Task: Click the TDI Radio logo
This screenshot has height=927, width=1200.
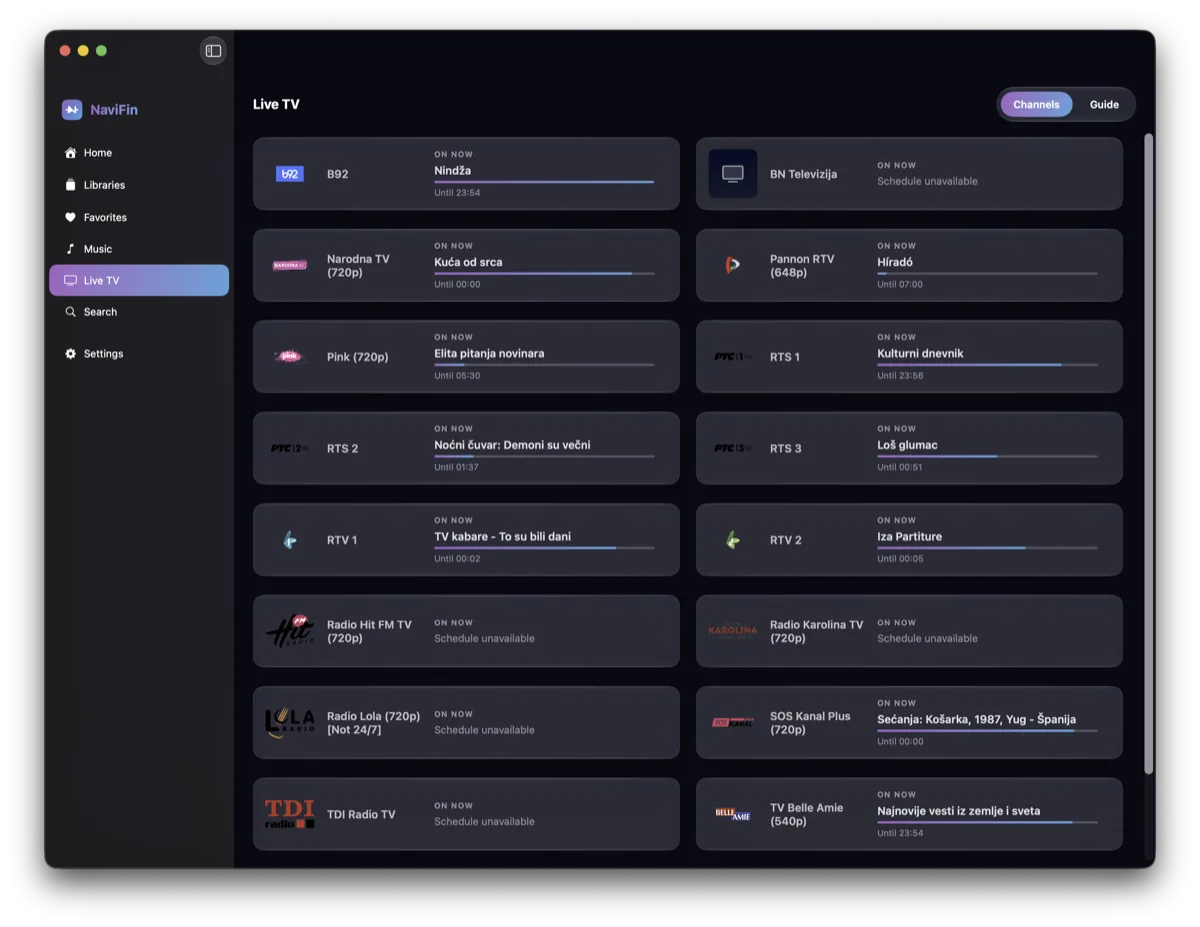Action: coord(290,814)
